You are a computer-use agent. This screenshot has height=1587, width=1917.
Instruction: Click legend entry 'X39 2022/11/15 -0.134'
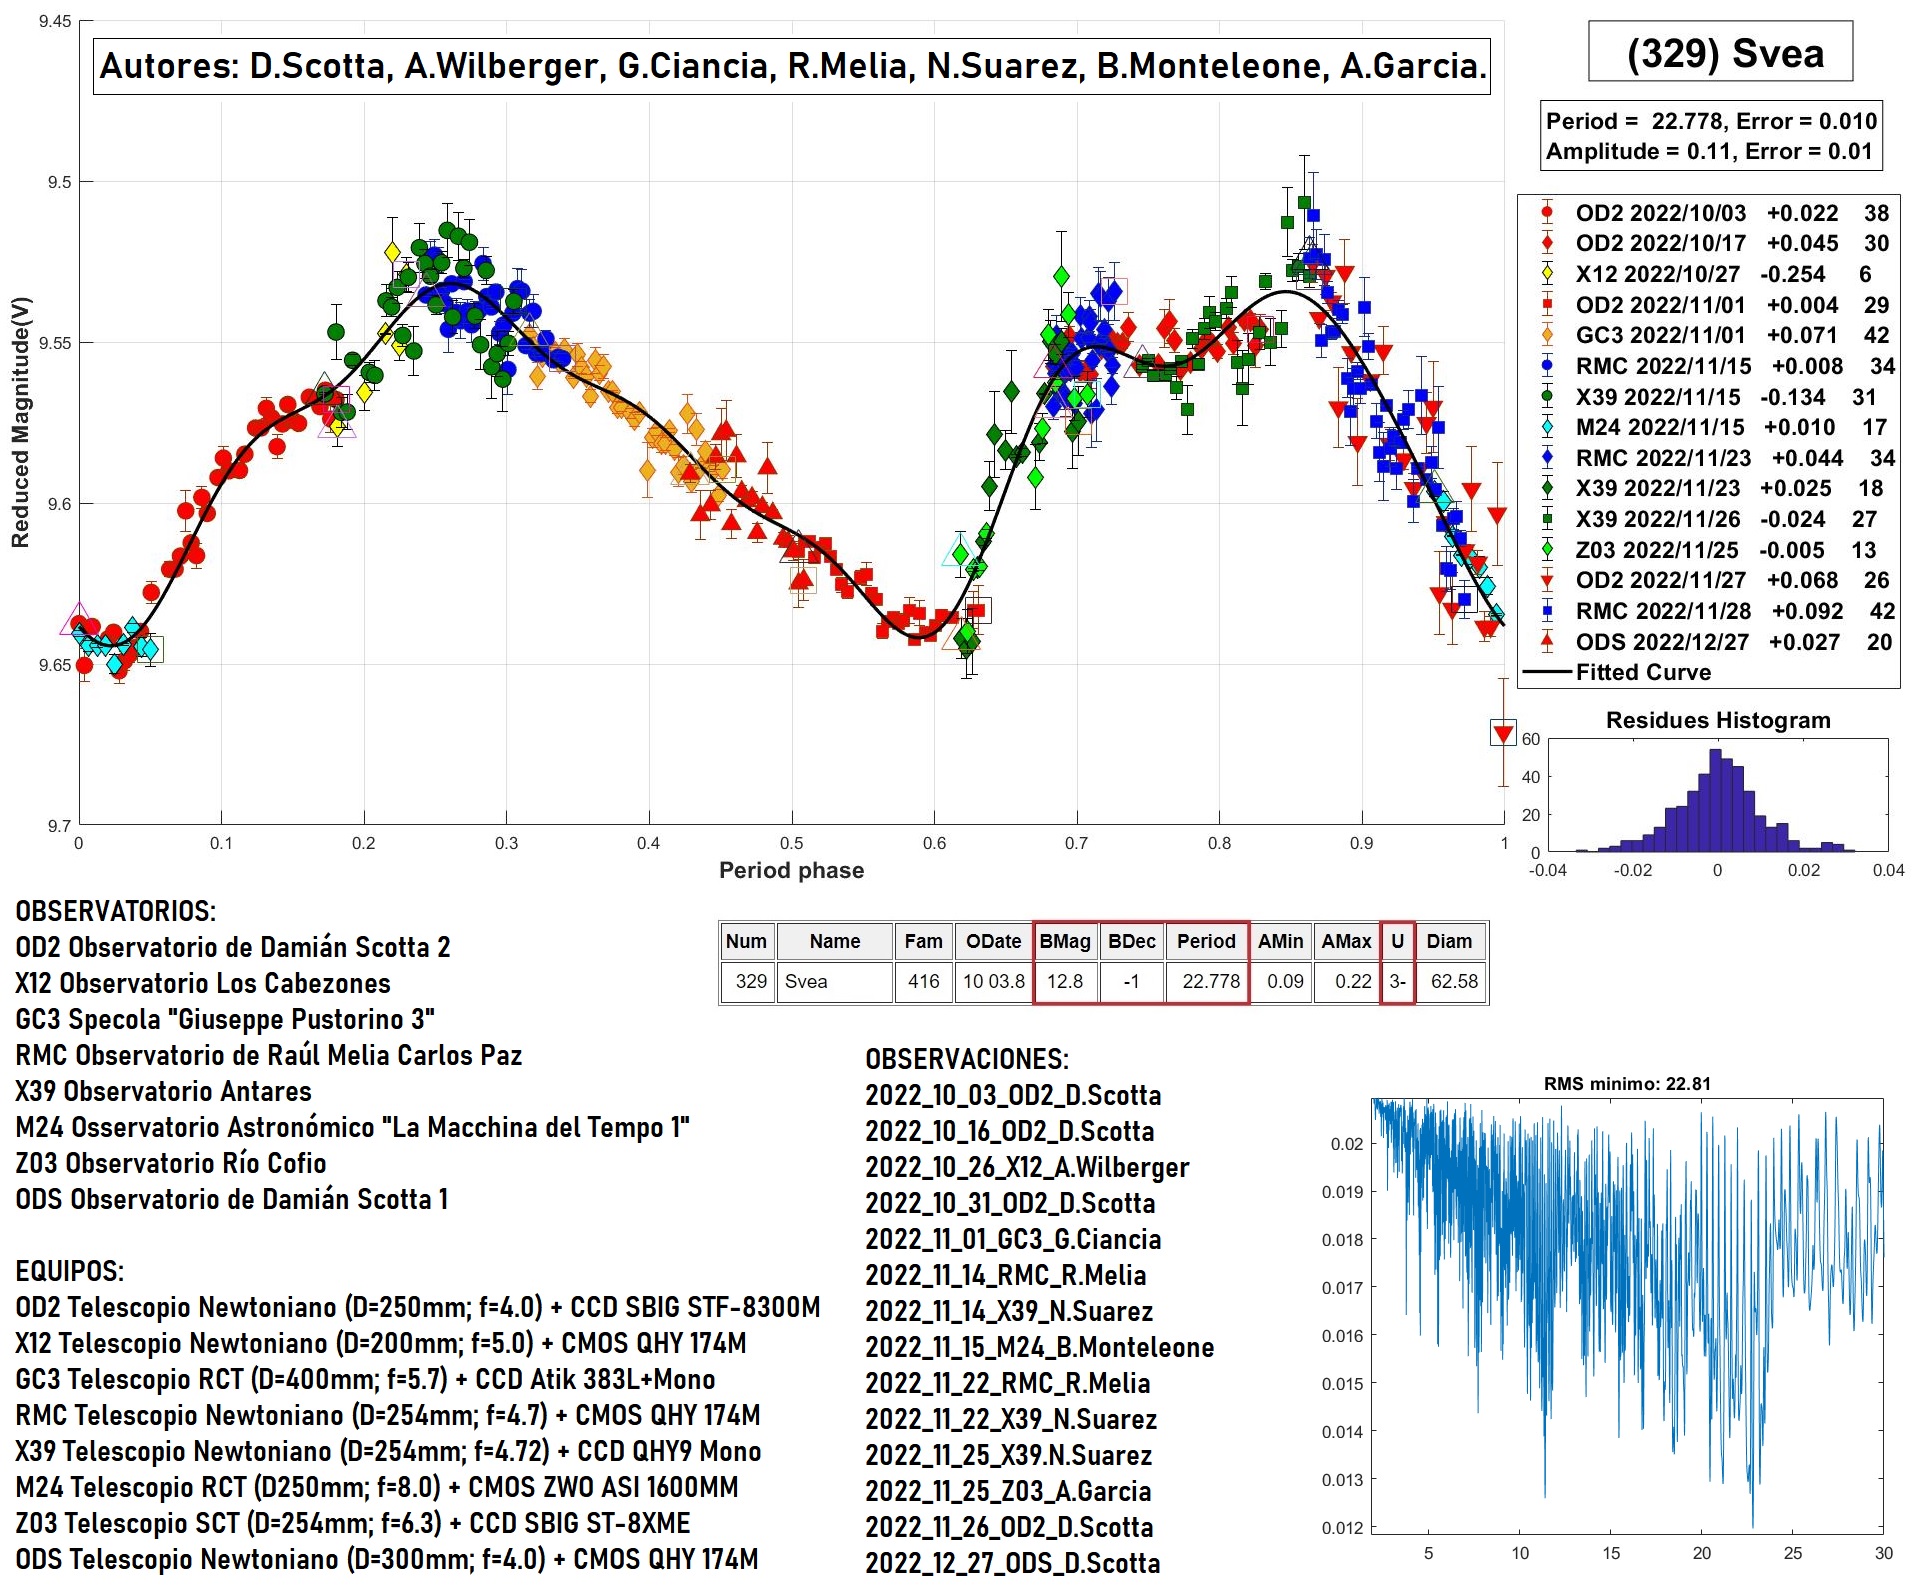1708,397
